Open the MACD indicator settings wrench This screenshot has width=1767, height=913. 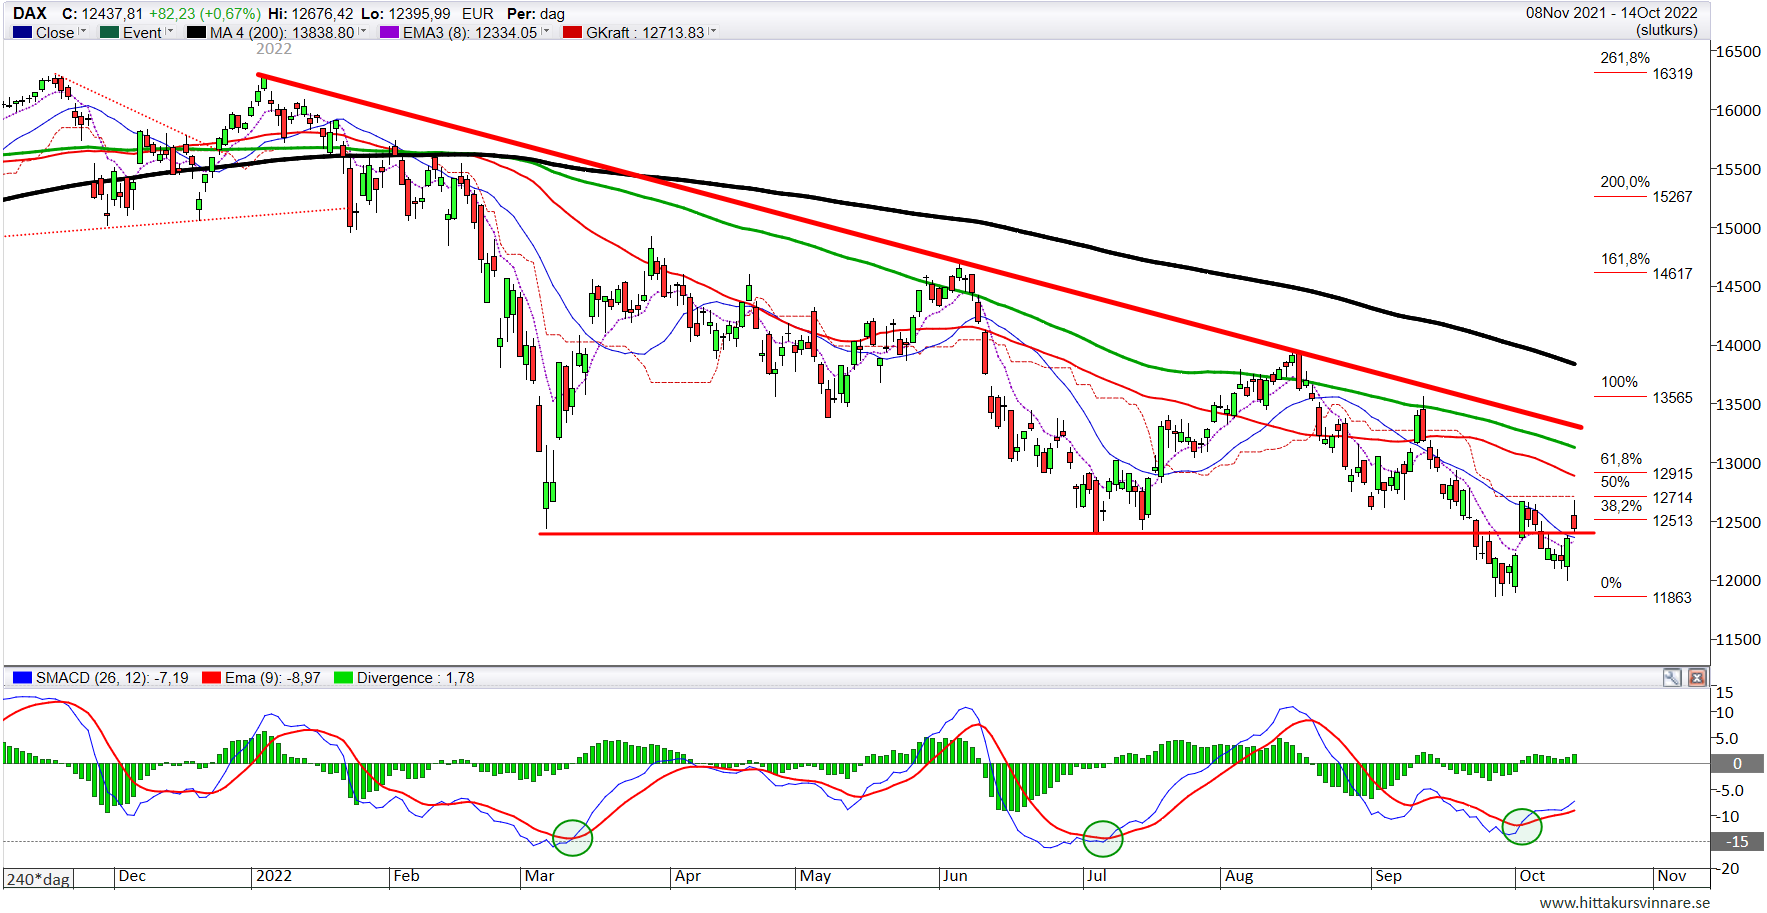(1672, 678)
